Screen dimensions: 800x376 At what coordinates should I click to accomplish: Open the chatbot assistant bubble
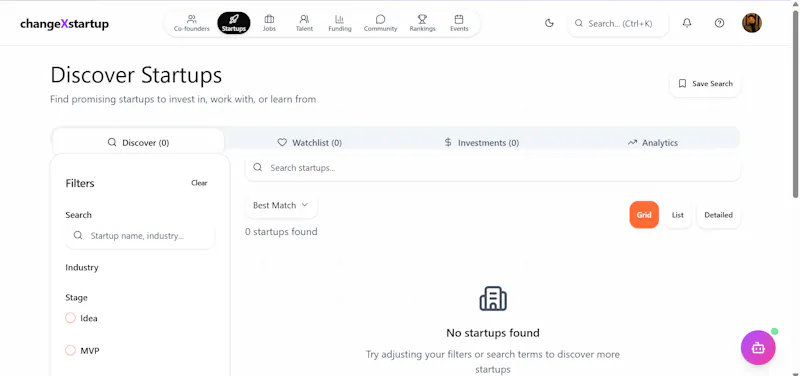[x=758, y=347]
